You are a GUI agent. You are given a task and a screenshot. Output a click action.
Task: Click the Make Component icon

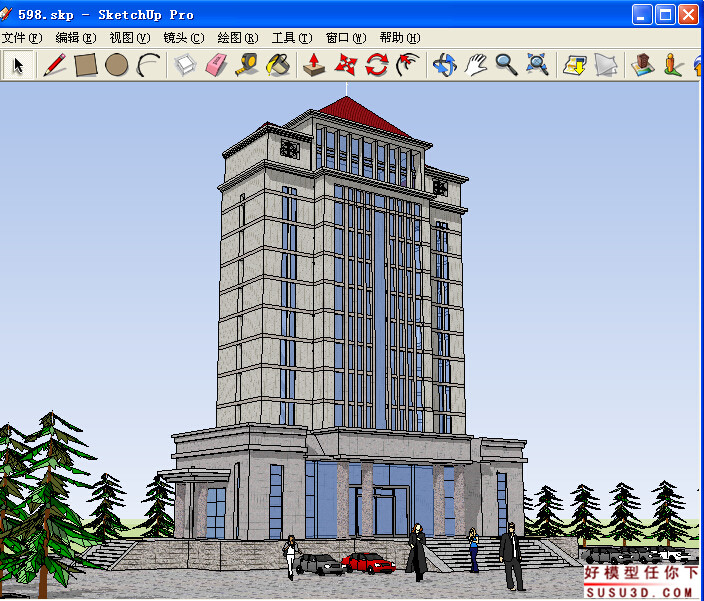pyautogui.click(x=185, y=66)
